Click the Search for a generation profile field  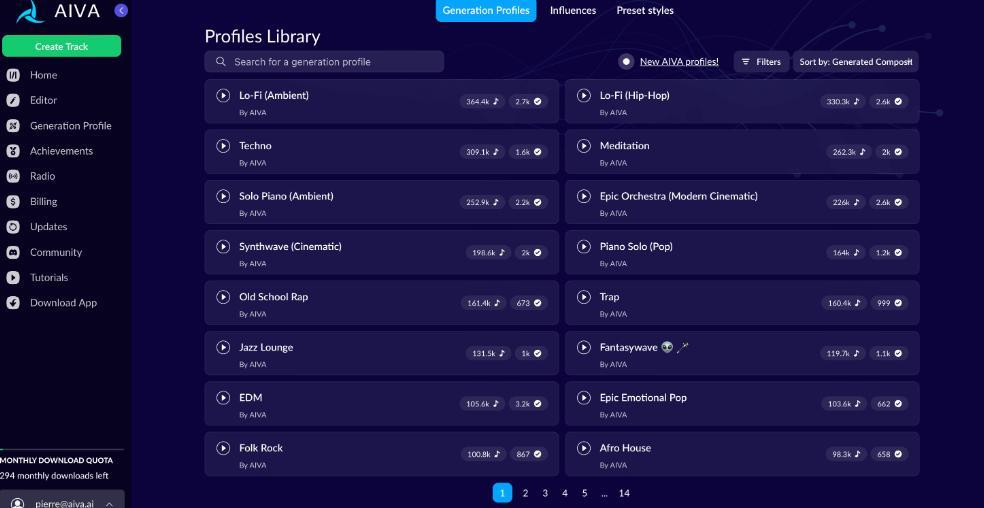coord(324,62)
